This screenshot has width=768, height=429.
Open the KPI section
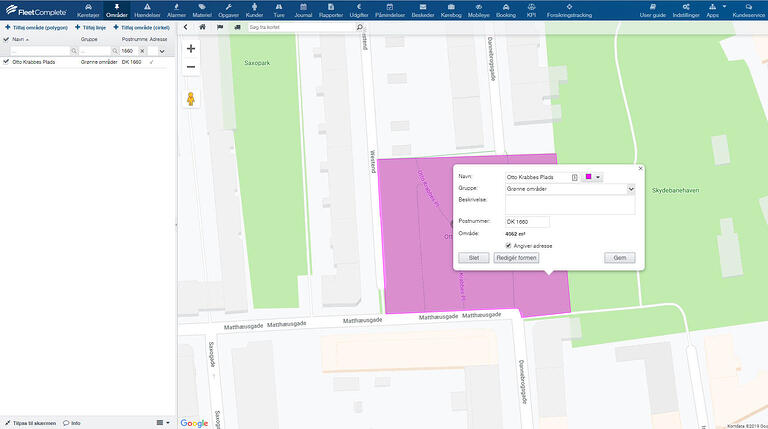pos(531,10)
